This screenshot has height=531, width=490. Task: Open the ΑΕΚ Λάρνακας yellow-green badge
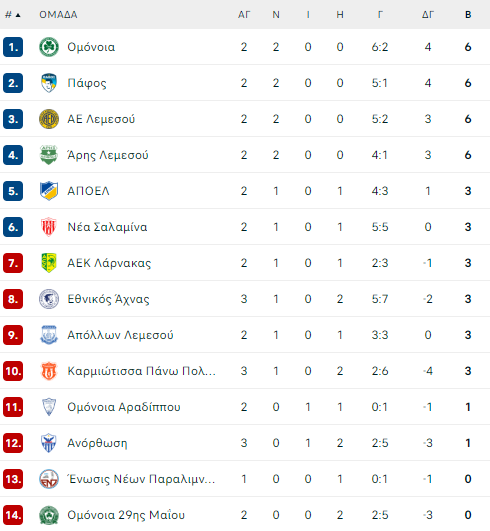click(49, 263)
